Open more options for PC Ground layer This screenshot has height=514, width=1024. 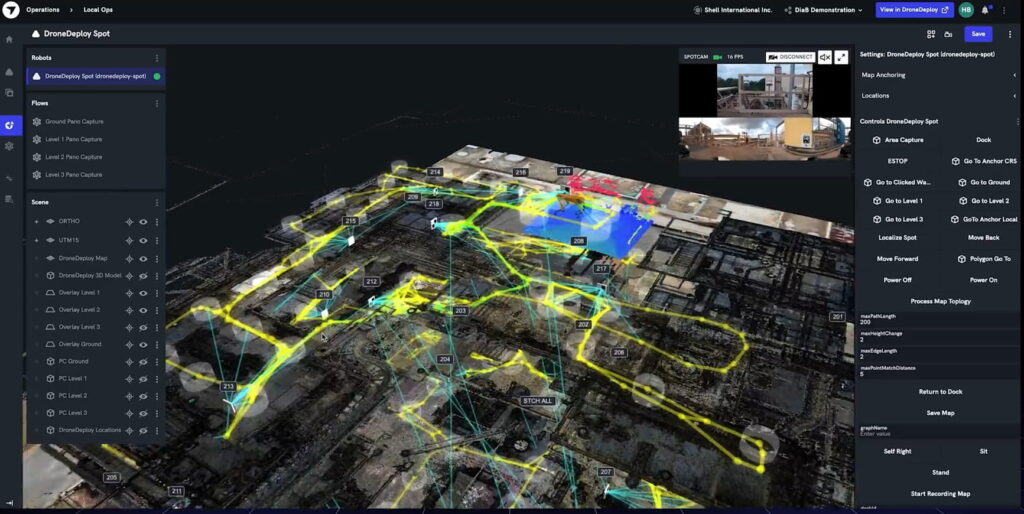[157, 362]
